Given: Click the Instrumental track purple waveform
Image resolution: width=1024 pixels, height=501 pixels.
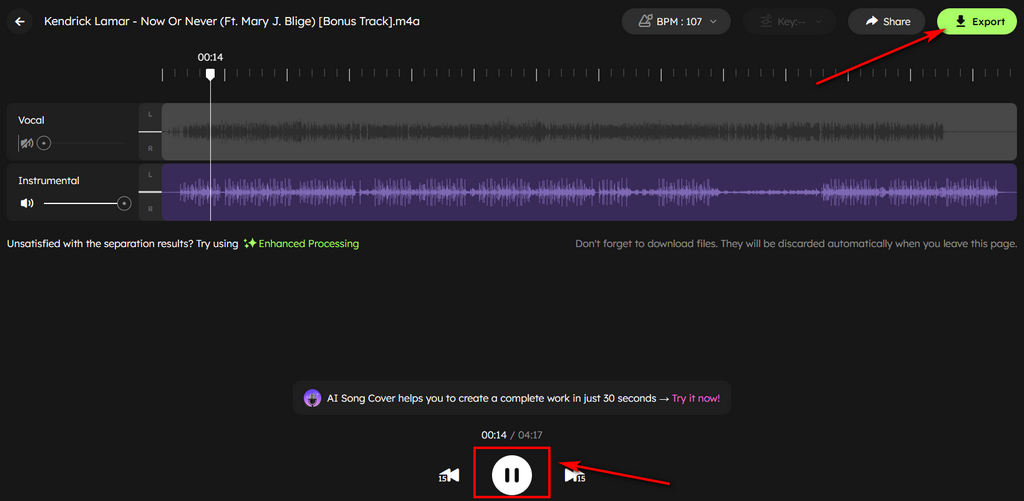Looking at the screenshot, I should point(589,192).
